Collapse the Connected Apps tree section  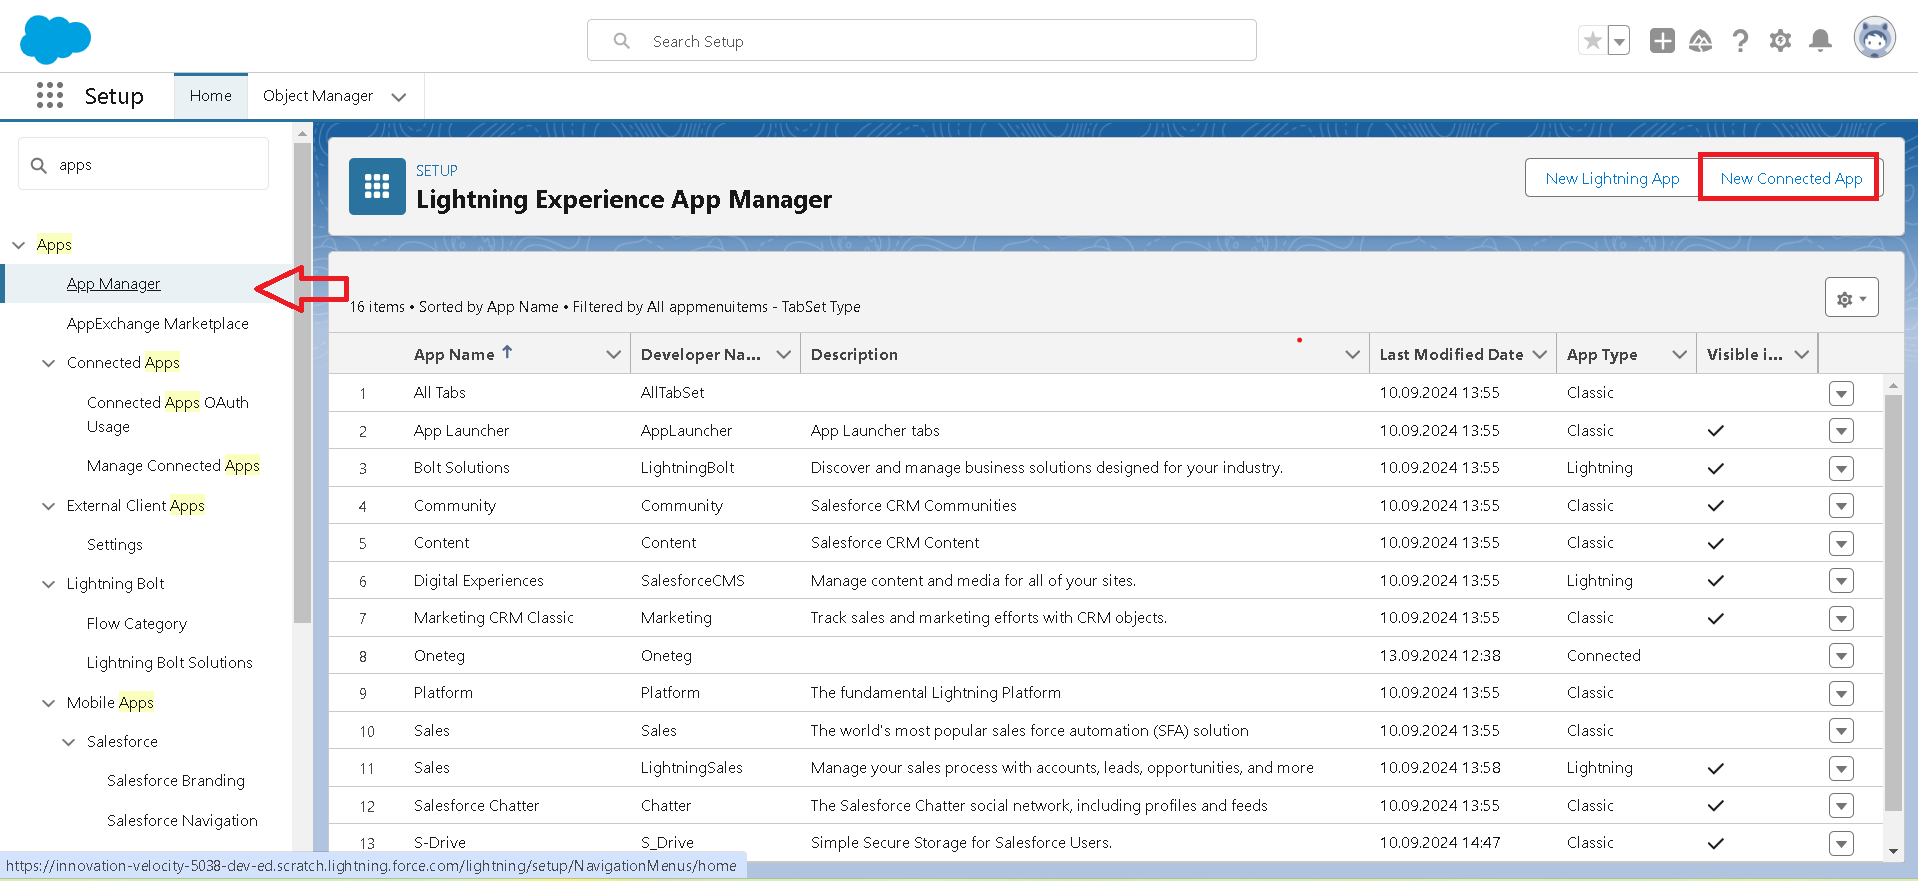[x=48, y=363]
